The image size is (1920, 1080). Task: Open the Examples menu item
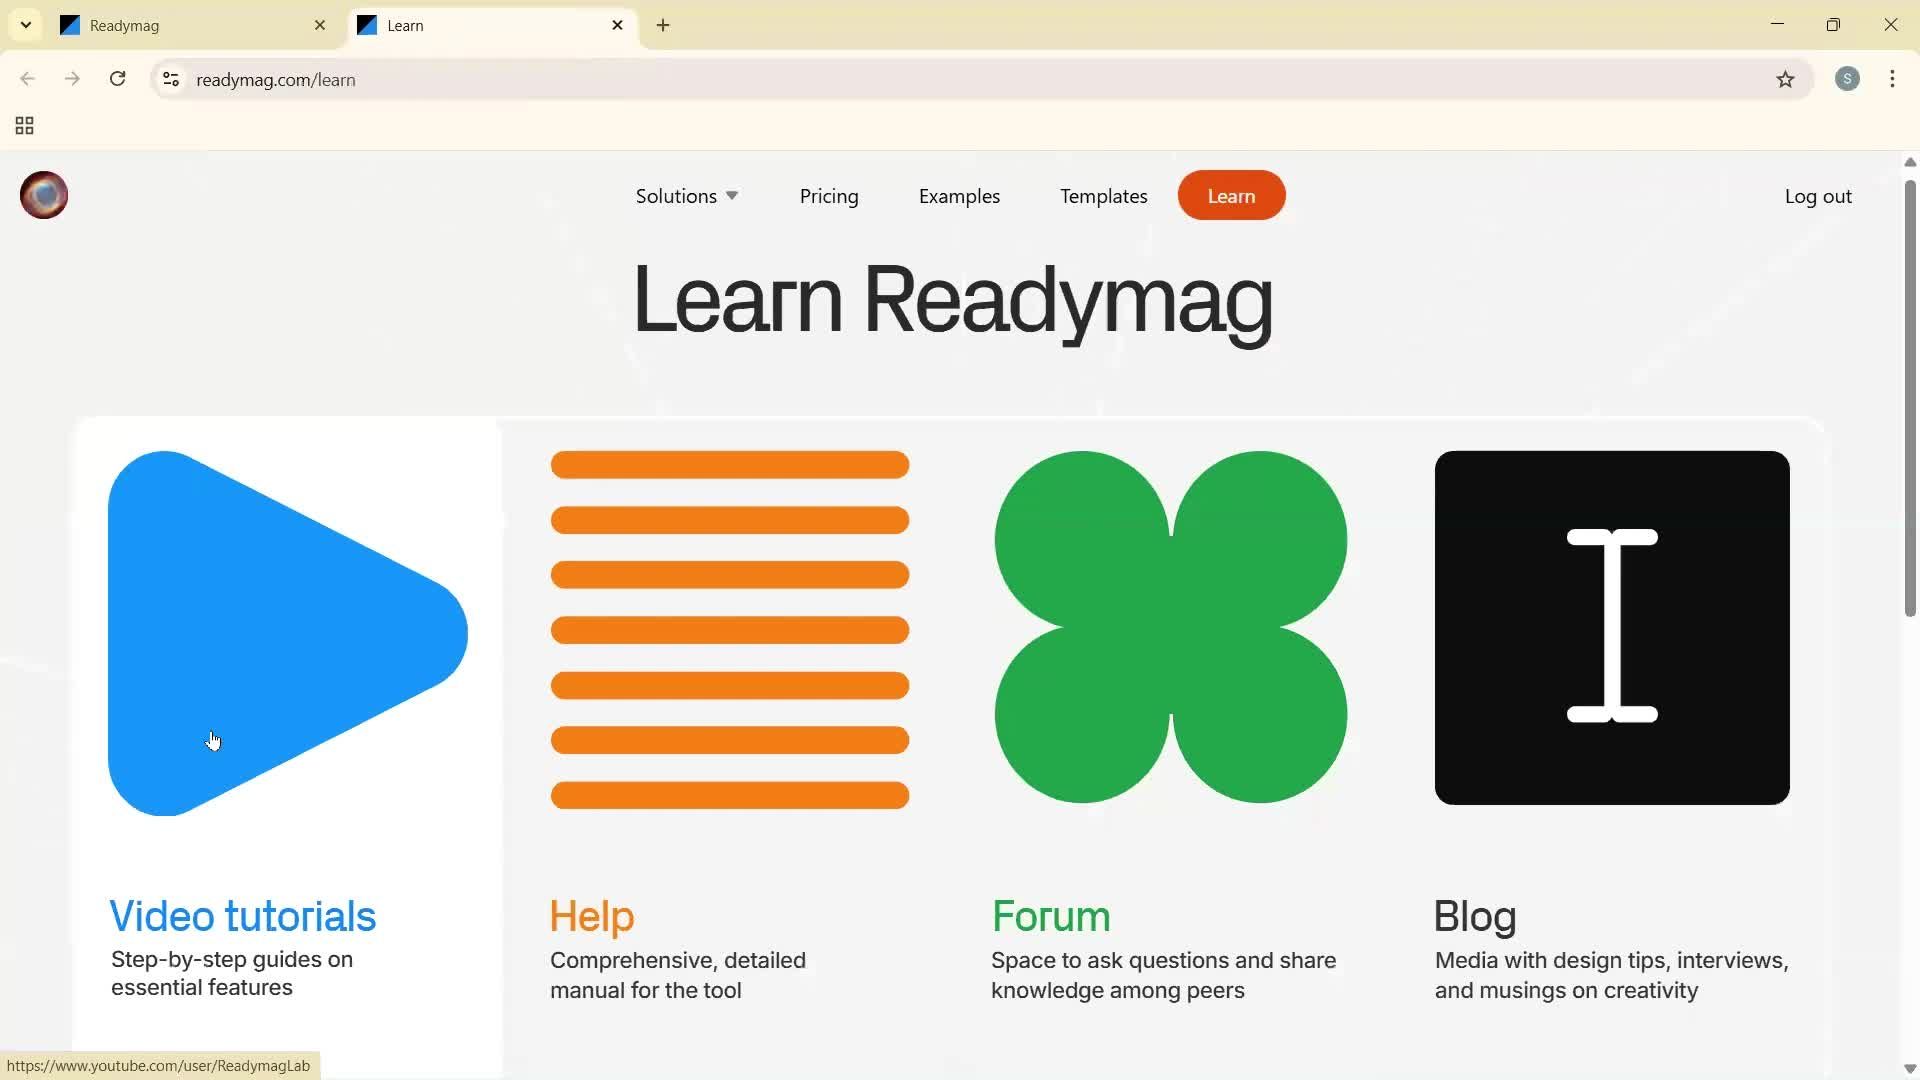click(958, 196)
